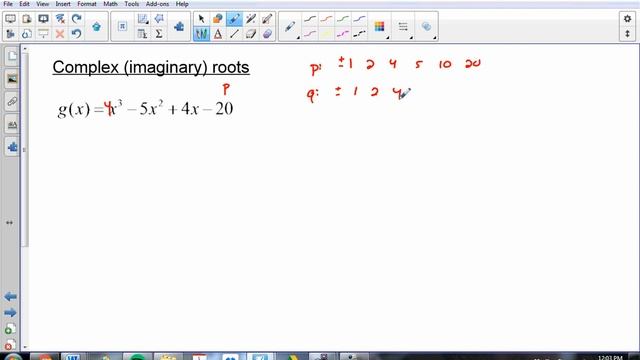Toggle toolbar position with double-arrow icon

627,34
